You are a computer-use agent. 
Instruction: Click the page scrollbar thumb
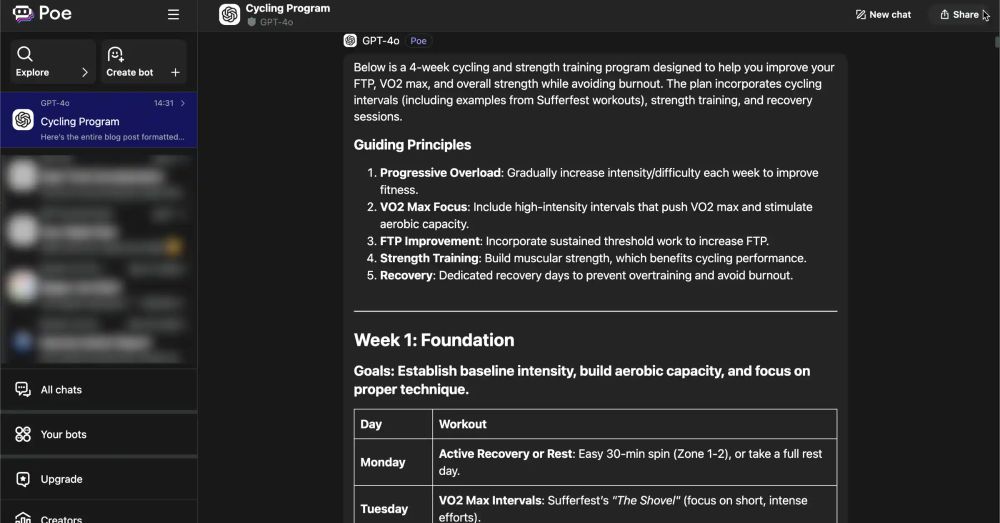[997, 41]
